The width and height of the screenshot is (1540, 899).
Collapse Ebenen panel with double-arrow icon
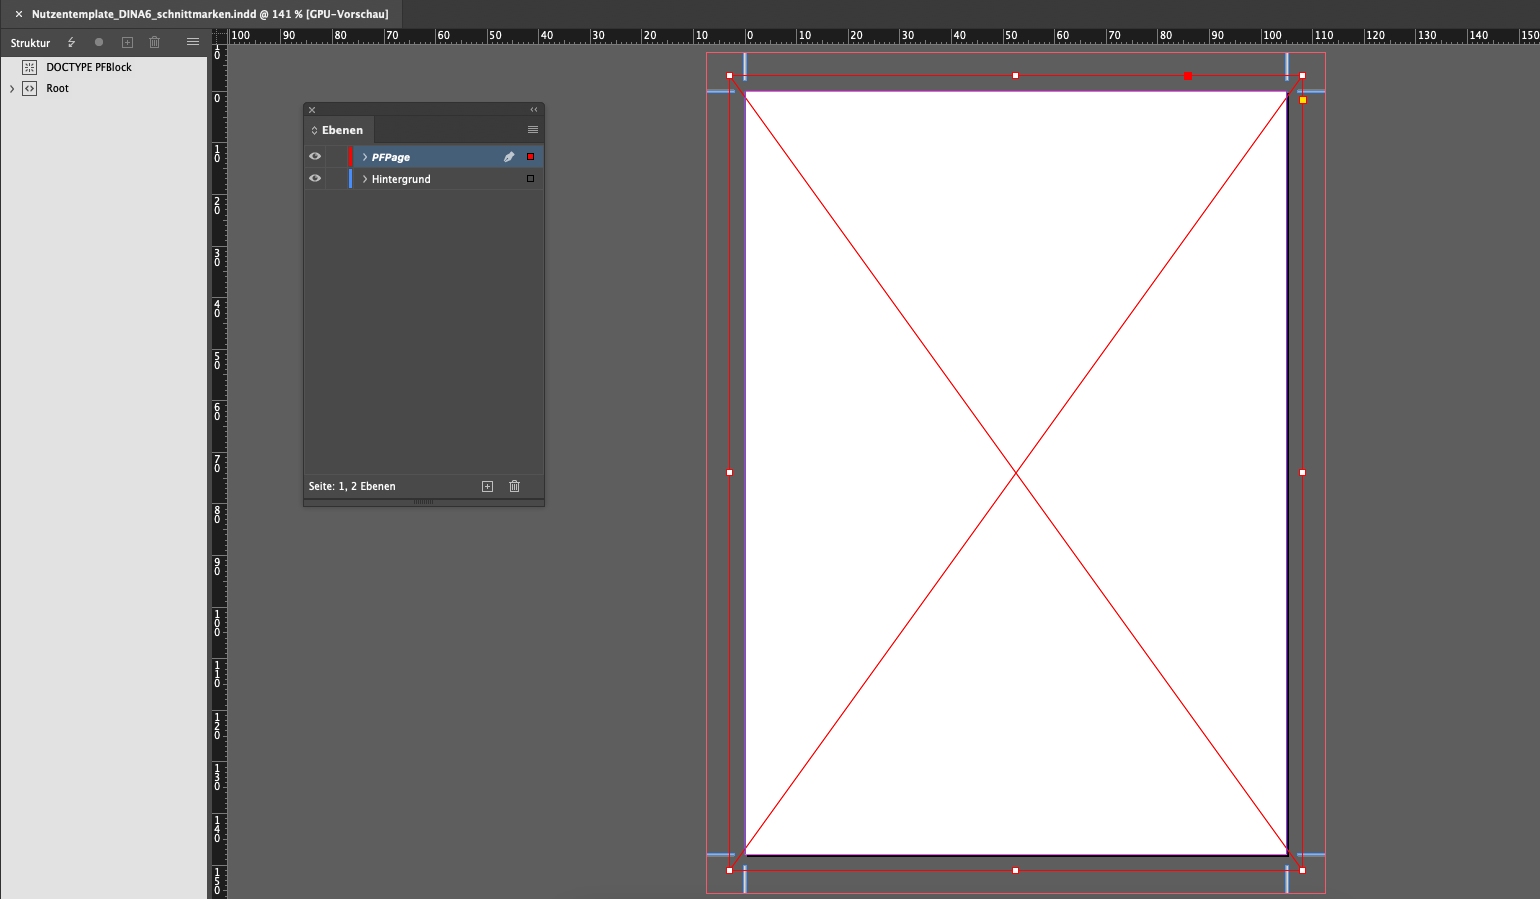click(x=533, y=110)
